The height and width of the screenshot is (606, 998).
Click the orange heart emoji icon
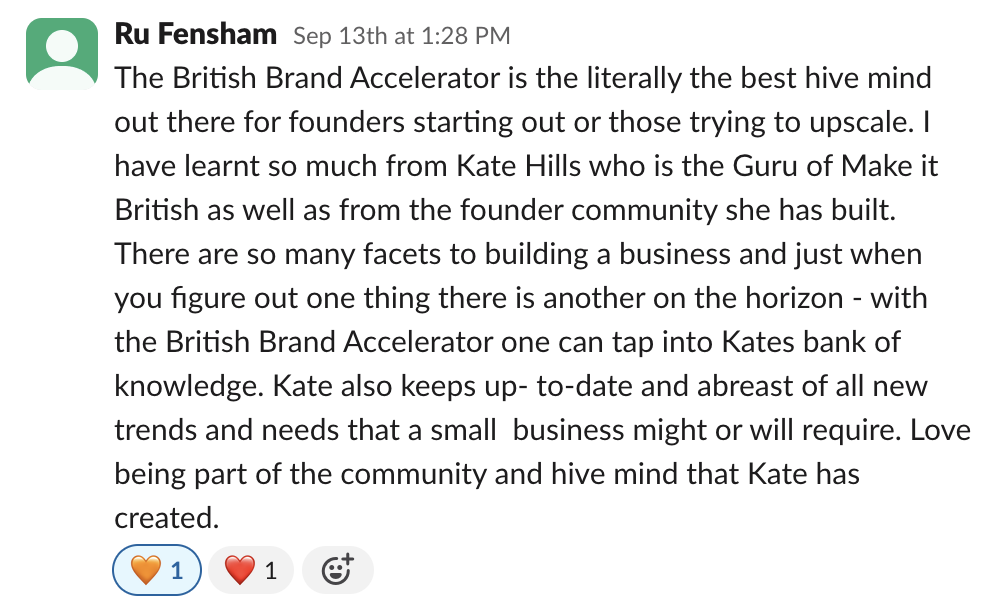(145, 570)
